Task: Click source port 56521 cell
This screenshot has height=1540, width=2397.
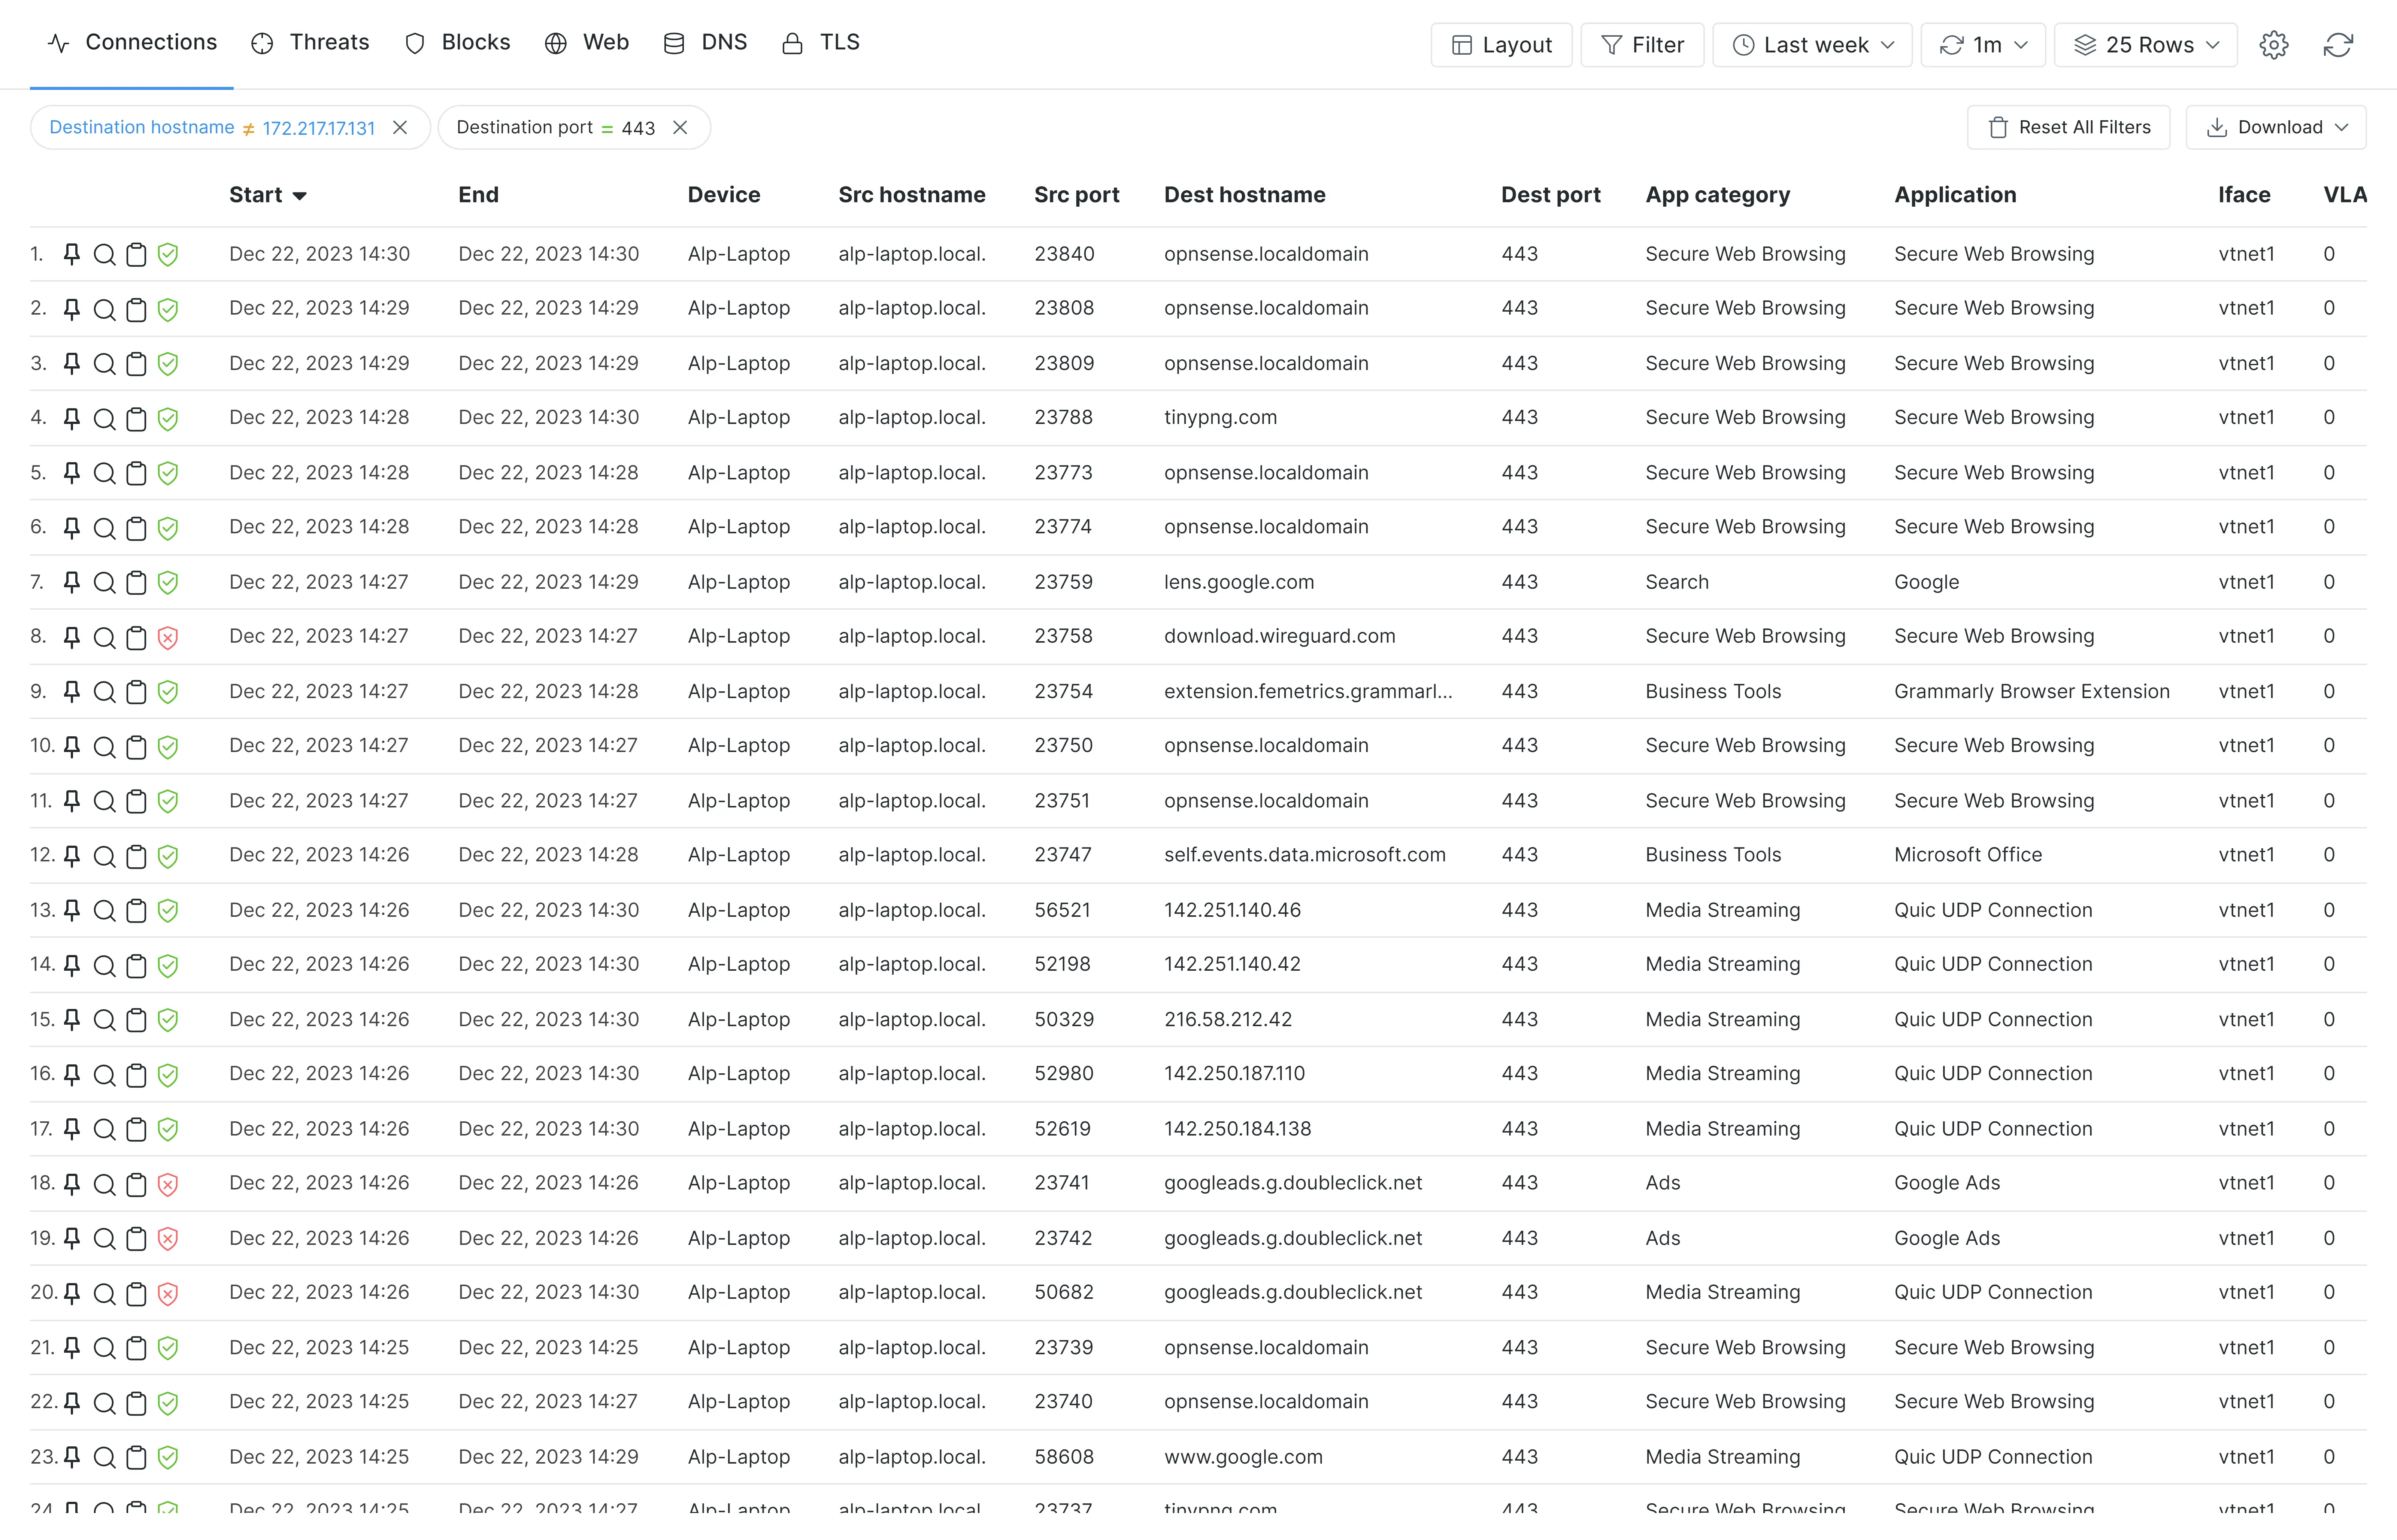Action: pyautogui.click(x=1062, y=910)
